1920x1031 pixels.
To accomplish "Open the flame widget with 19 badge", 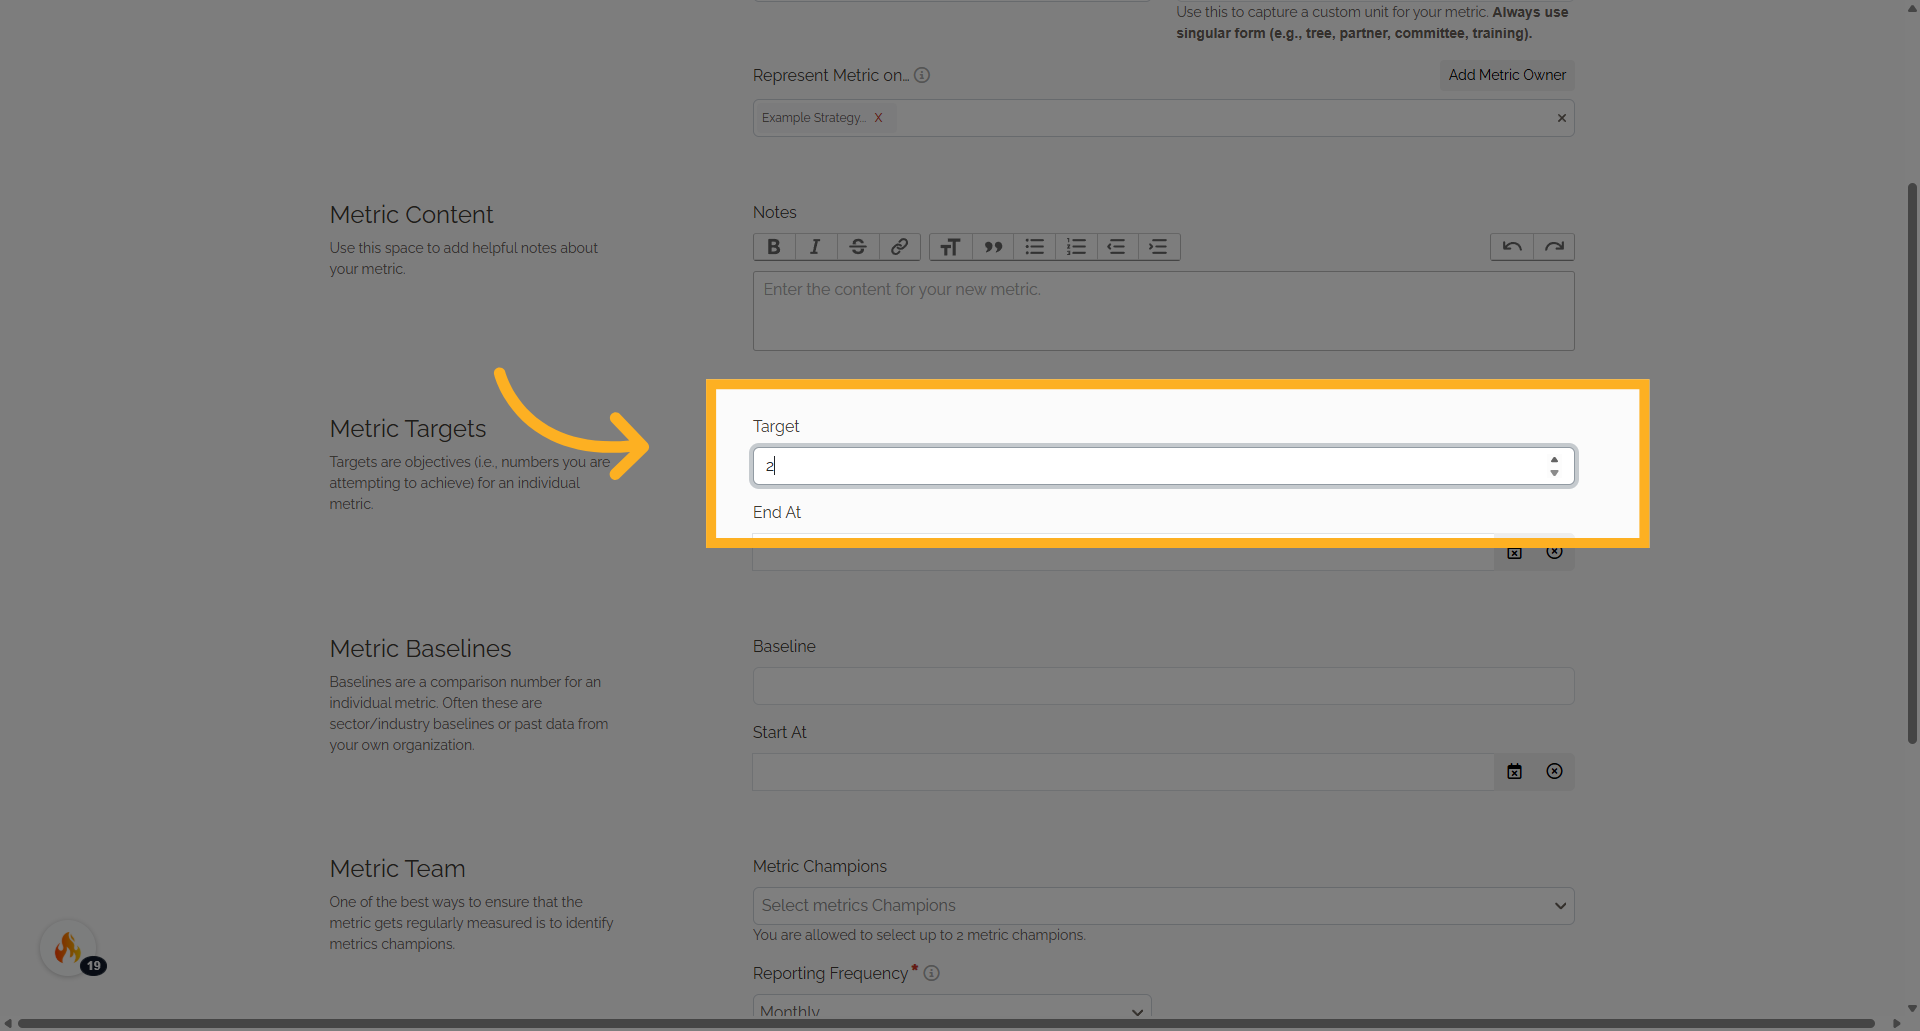I will pyautogui.click(x=69, y=948).
